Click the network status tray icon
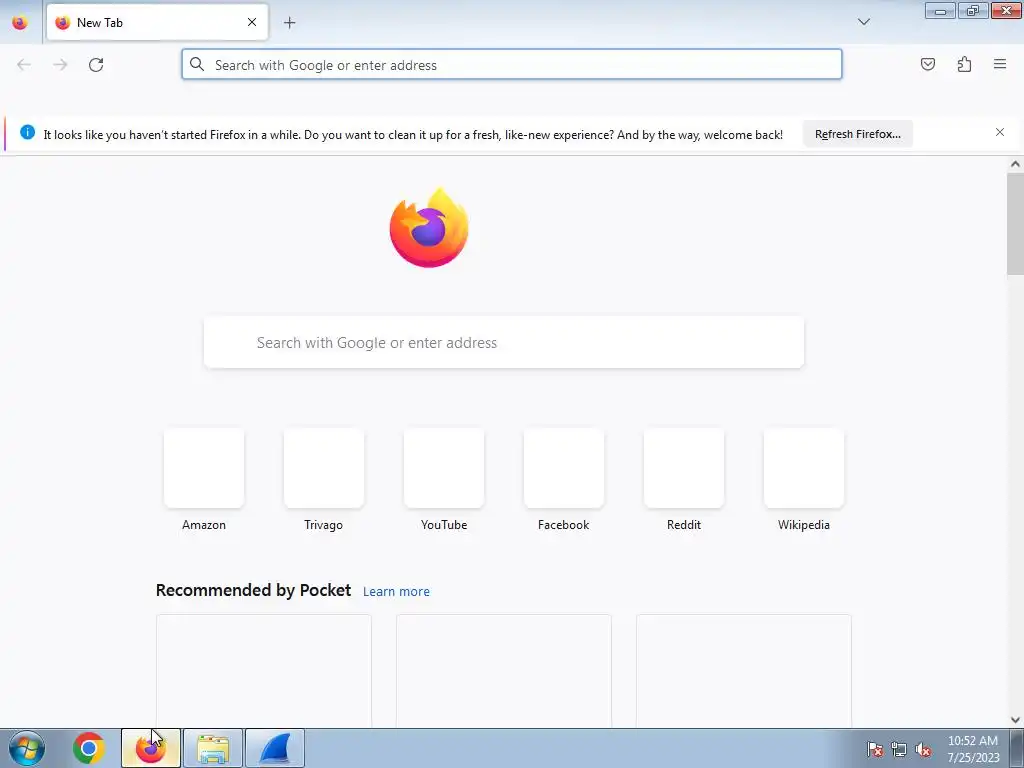 click(x=899, y=750)
